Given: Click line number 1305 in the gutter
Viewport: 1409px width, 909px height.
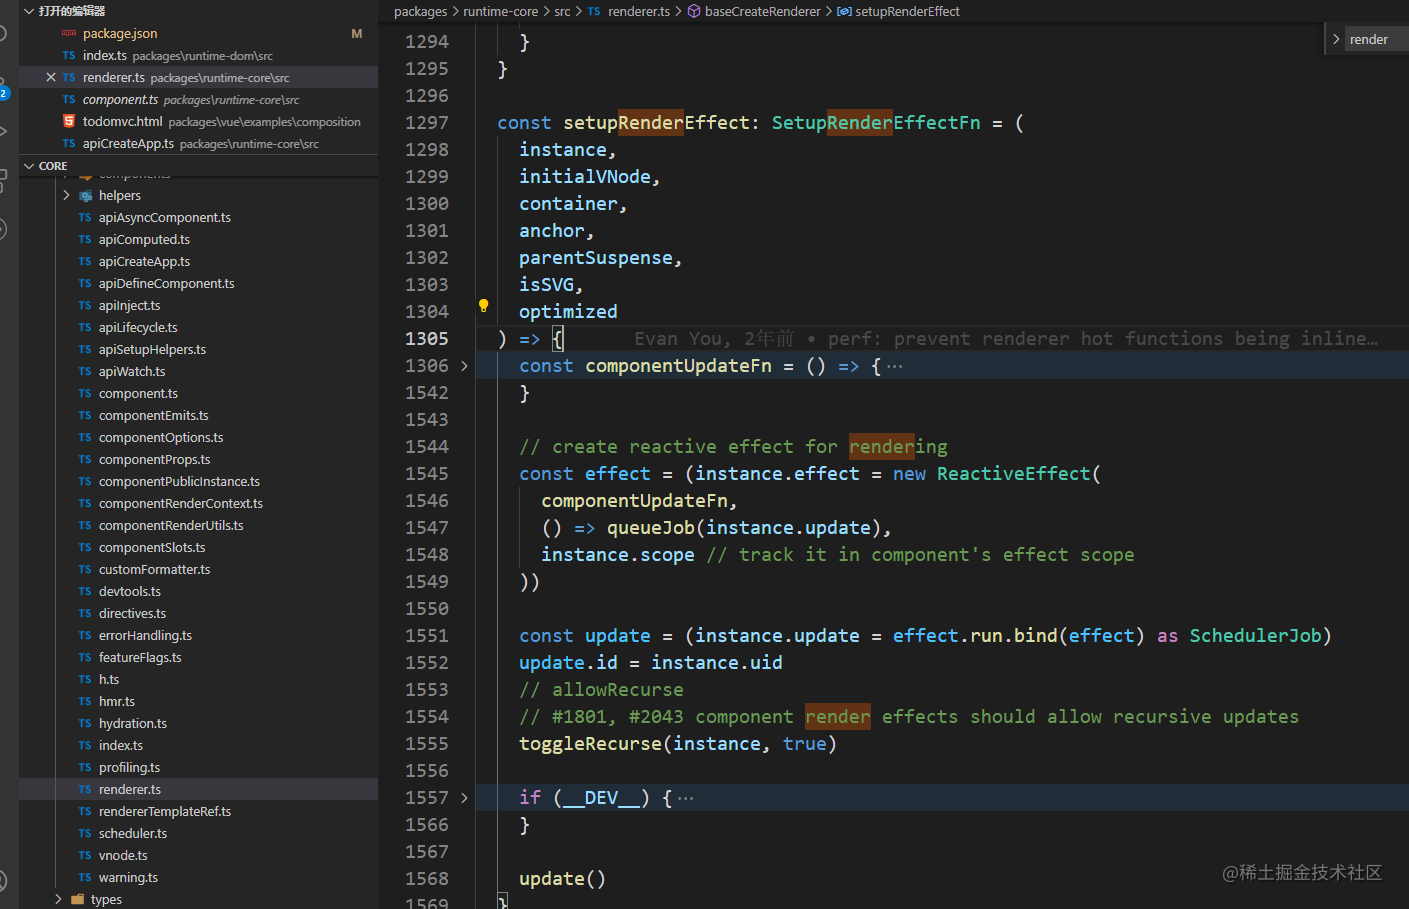Looking at the screenshot, I should [427, 339].
